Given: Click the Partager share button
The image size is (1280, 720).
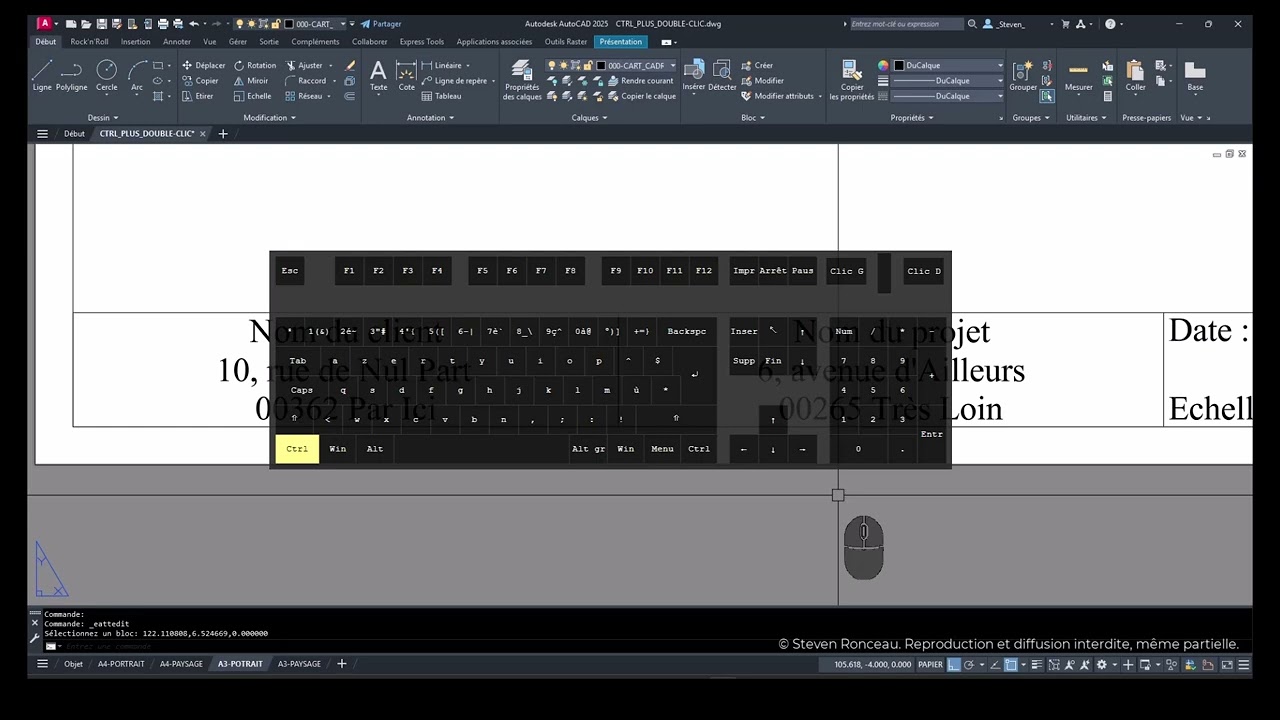Looking at the screenshot, I should tap(381, 24).
